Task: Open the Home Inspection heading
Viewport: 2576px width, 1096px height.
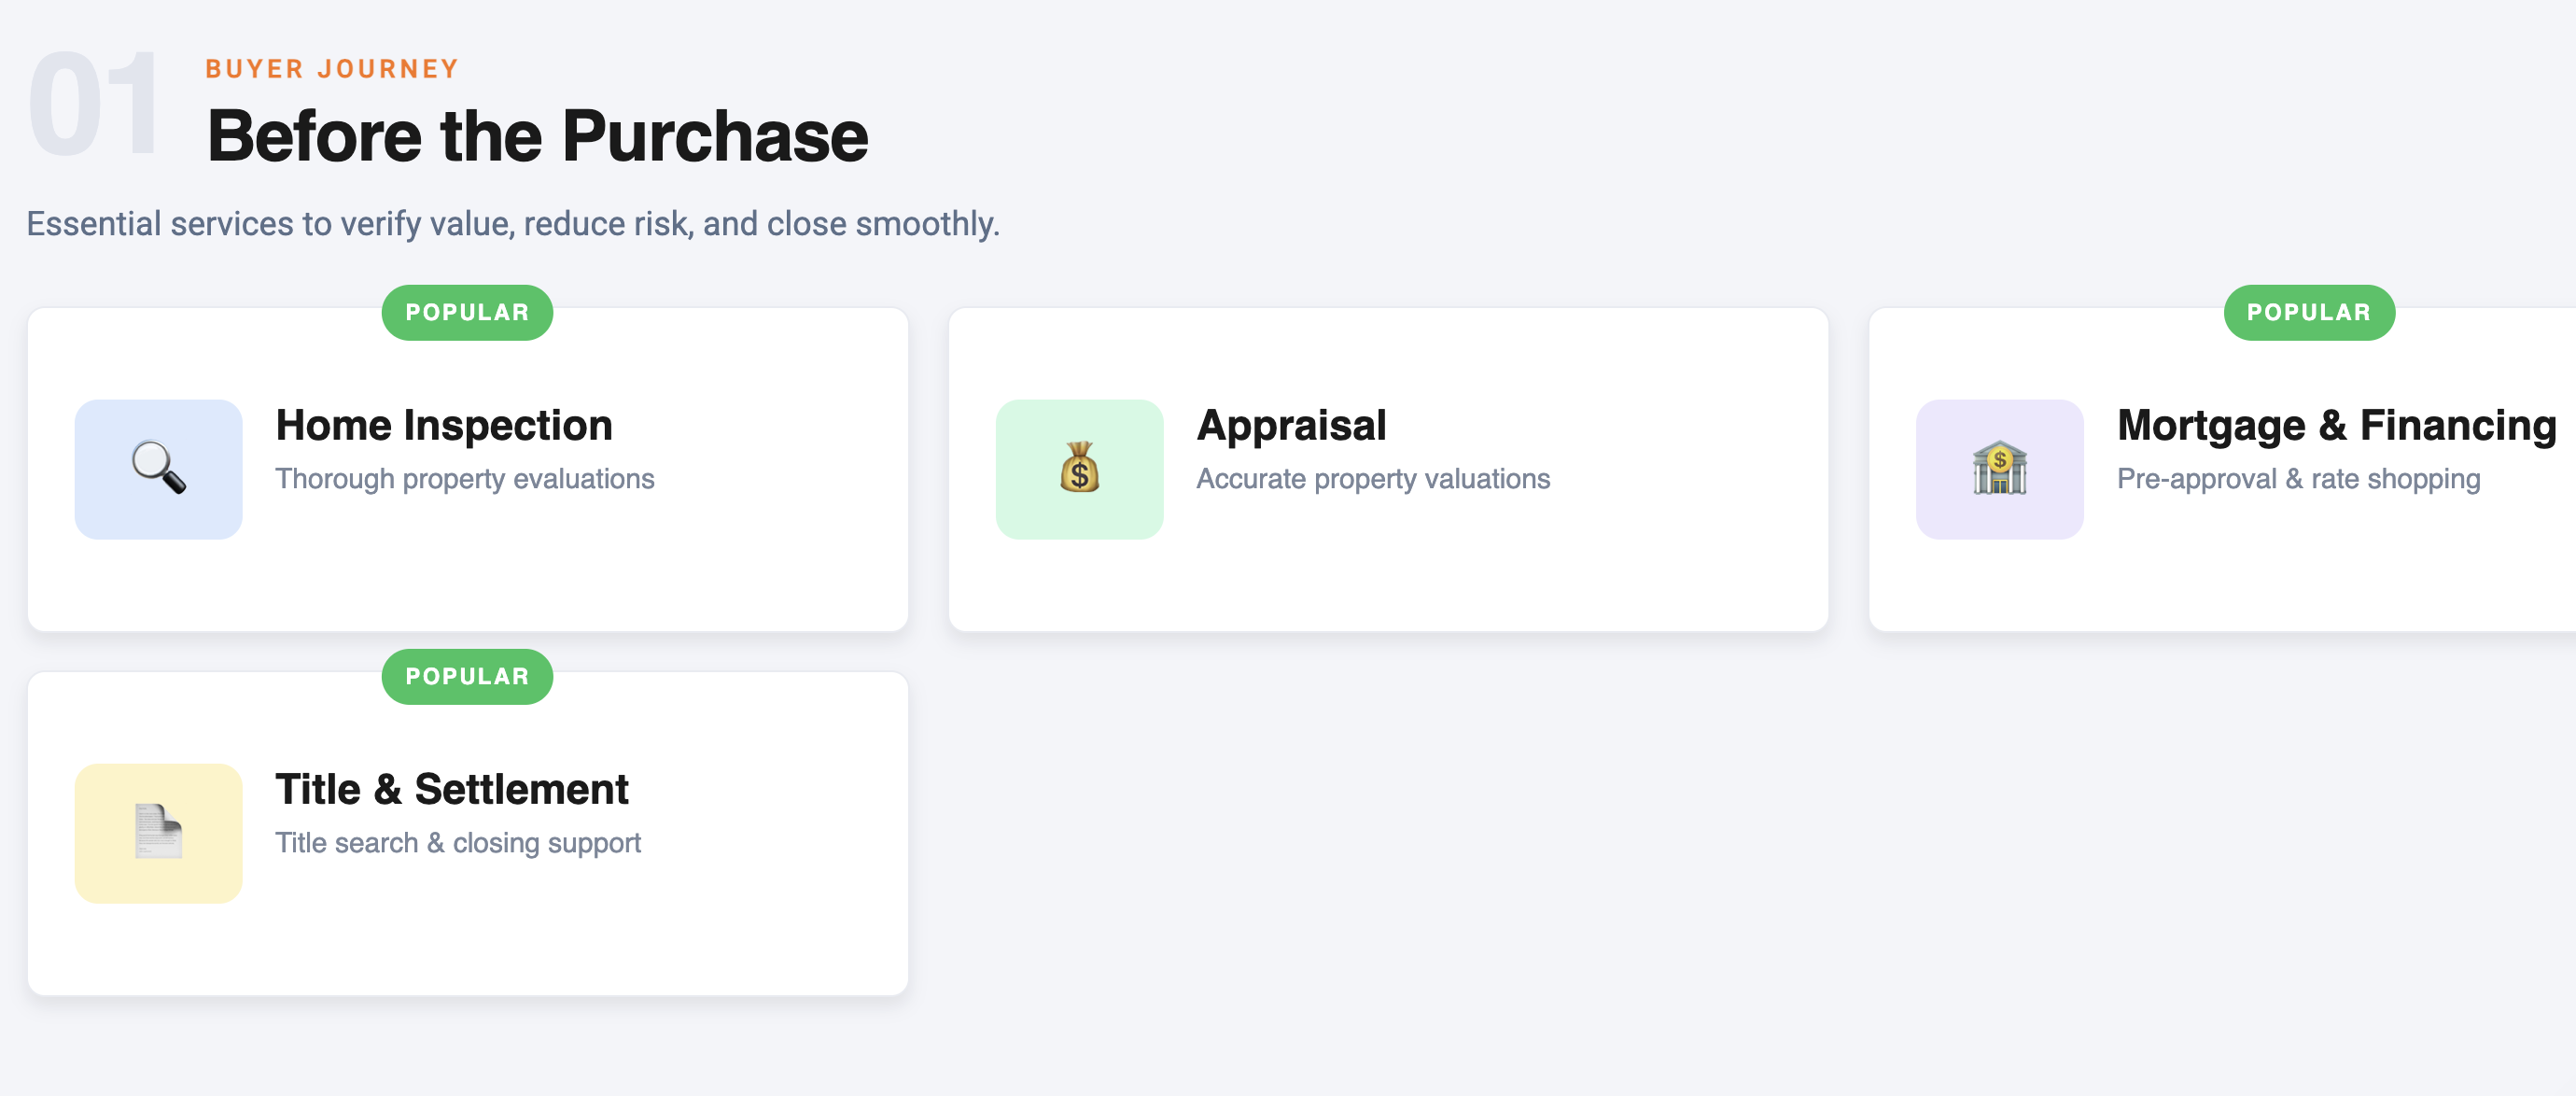Action: [444, 425]
